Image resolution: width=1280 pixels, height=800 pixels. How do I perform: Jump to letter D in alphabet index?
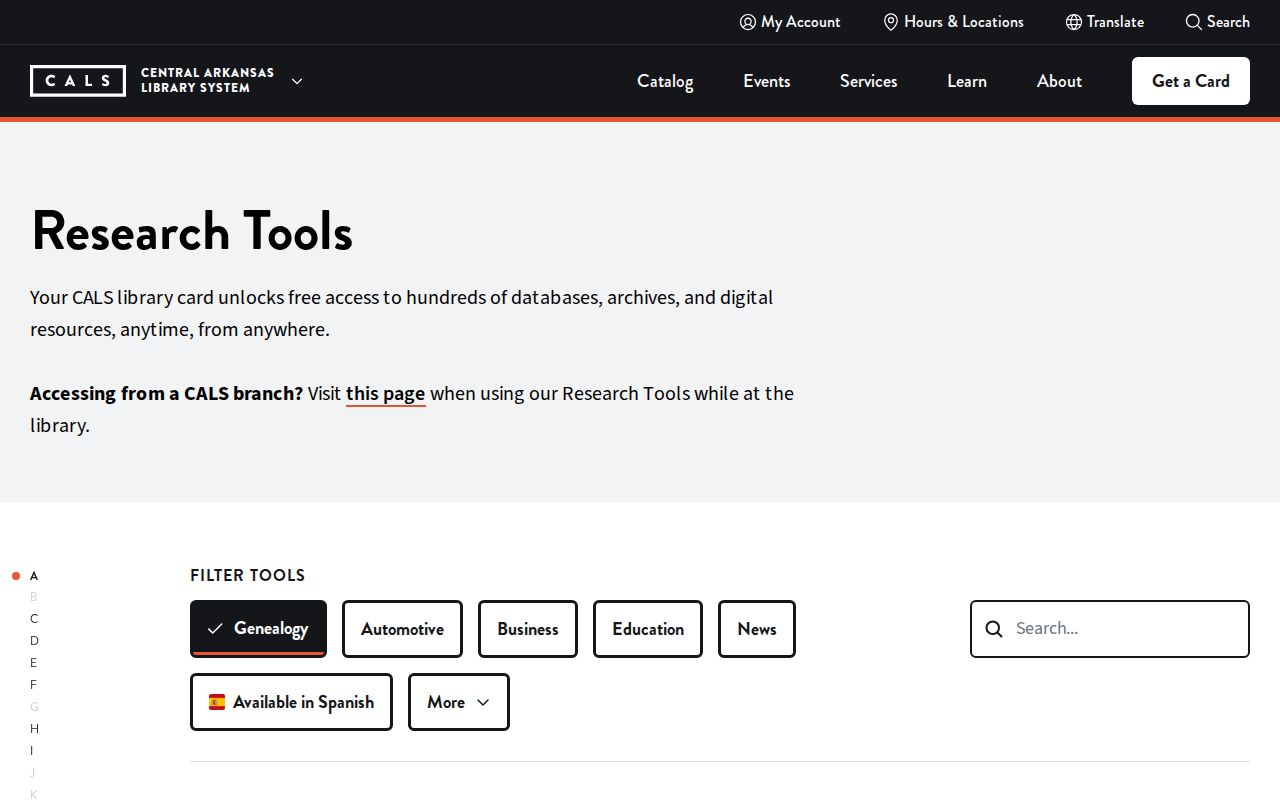point(34,641)
